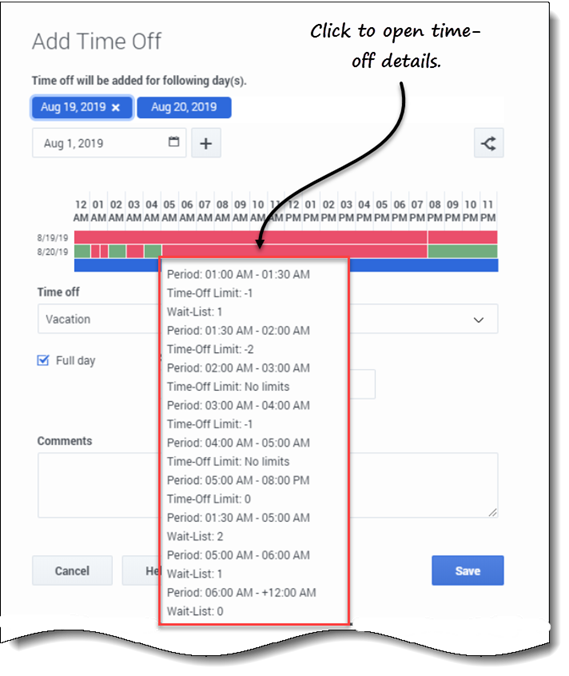Click the 8/19/19 row after 08 PM
The height and width of the screenshot is (676, 569).
[463, 237]
